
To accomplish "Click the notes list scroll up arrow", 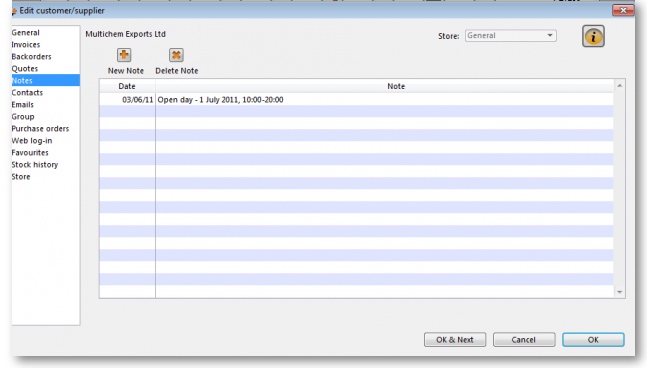I will [619, 85].
